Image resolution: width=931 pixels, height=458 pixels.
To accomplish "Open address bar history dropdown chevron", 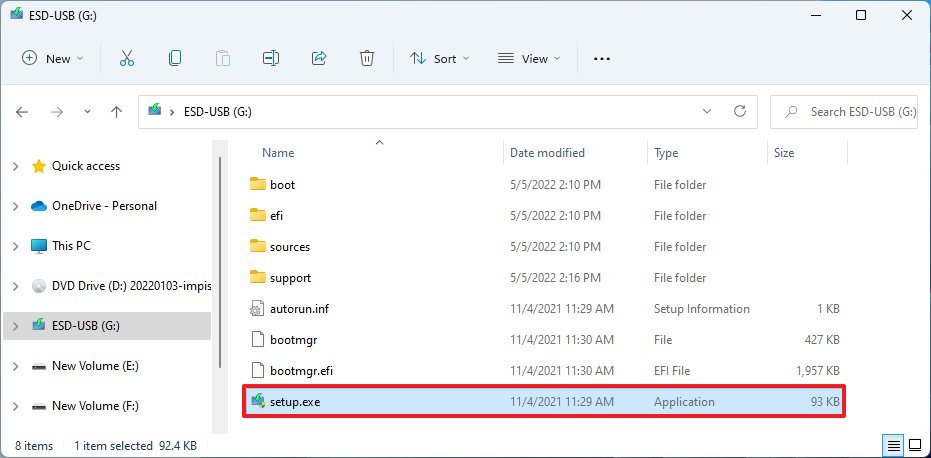I will [708, 111].
